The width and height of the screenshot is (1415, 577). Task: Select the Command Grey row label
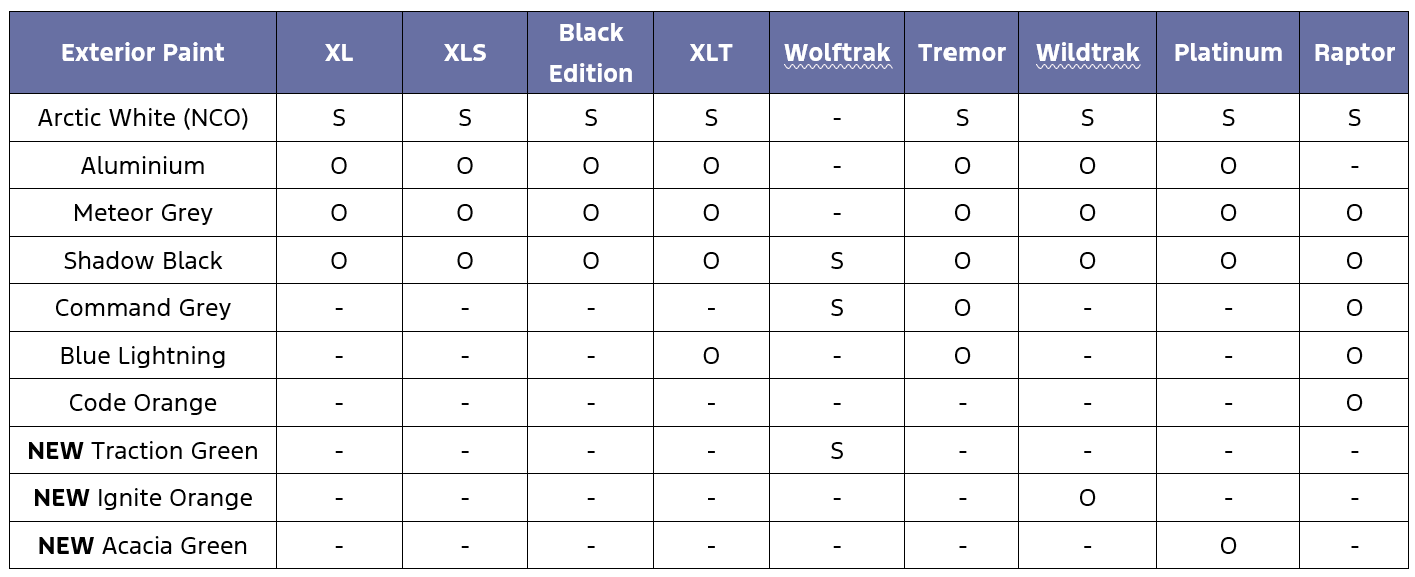(x=143, y=308)
